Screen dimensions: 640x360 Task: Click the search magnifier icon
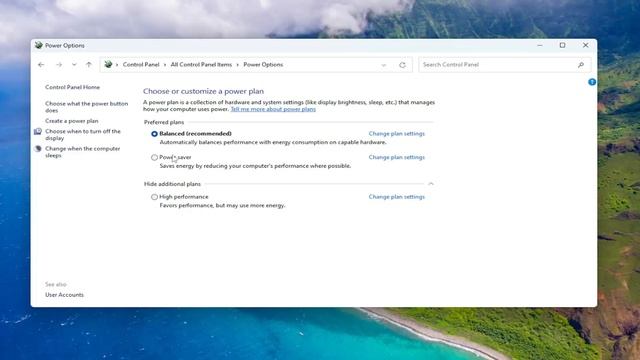point(581,64)
